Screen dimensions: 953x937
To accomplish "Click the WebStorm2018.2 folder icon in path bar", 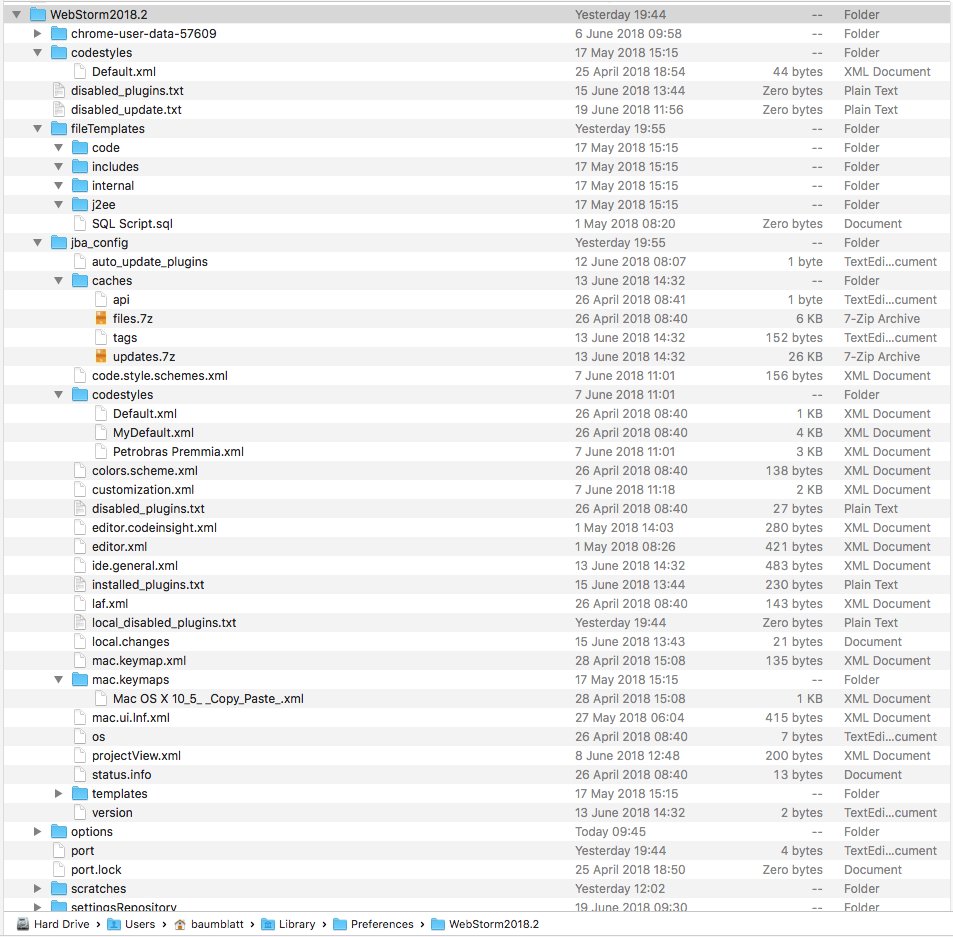I will 438,924.
